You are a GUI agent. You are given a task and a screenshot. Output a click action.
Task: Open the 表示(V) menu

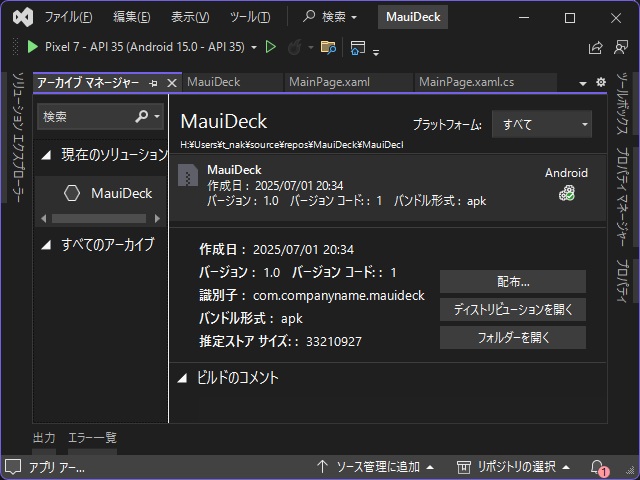190,17
